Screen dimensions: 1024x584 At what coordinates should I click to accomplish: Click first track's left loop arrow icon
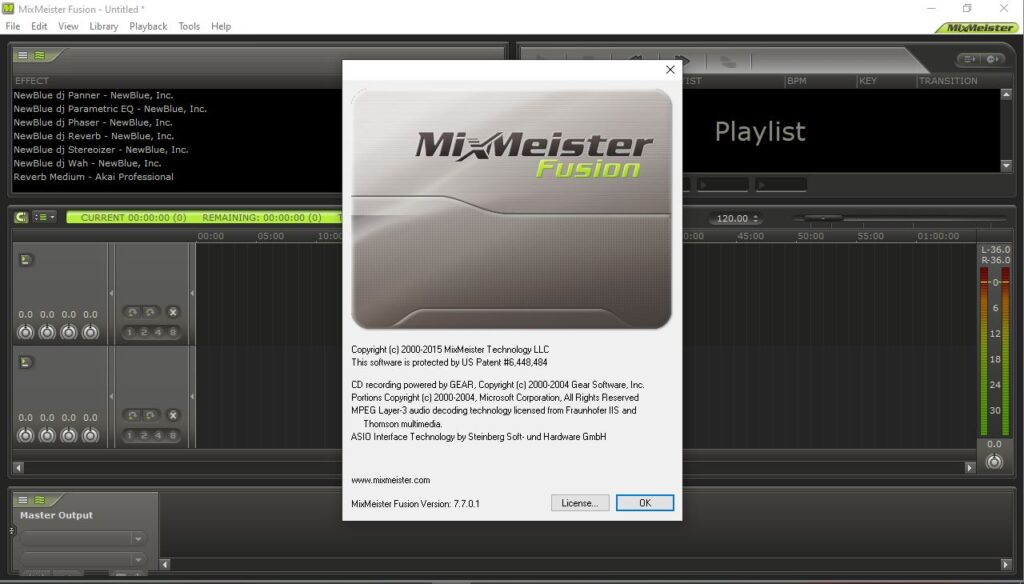tap(133, 312)
